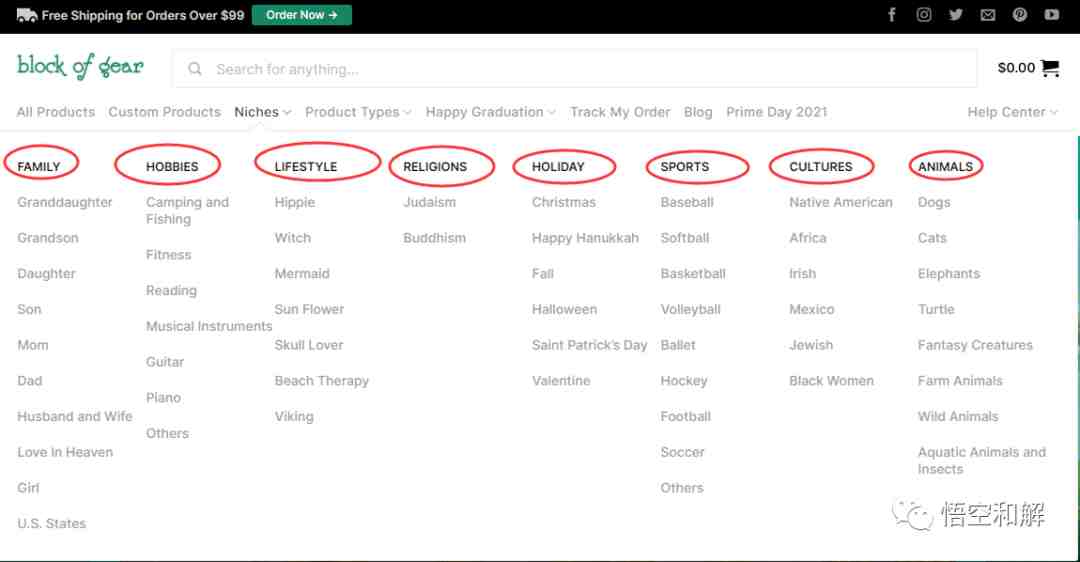Image resolution: width=1080 pixels, height=562 pixels.
Task: Select the FAMILY category heading
Action: click(39, 167)
